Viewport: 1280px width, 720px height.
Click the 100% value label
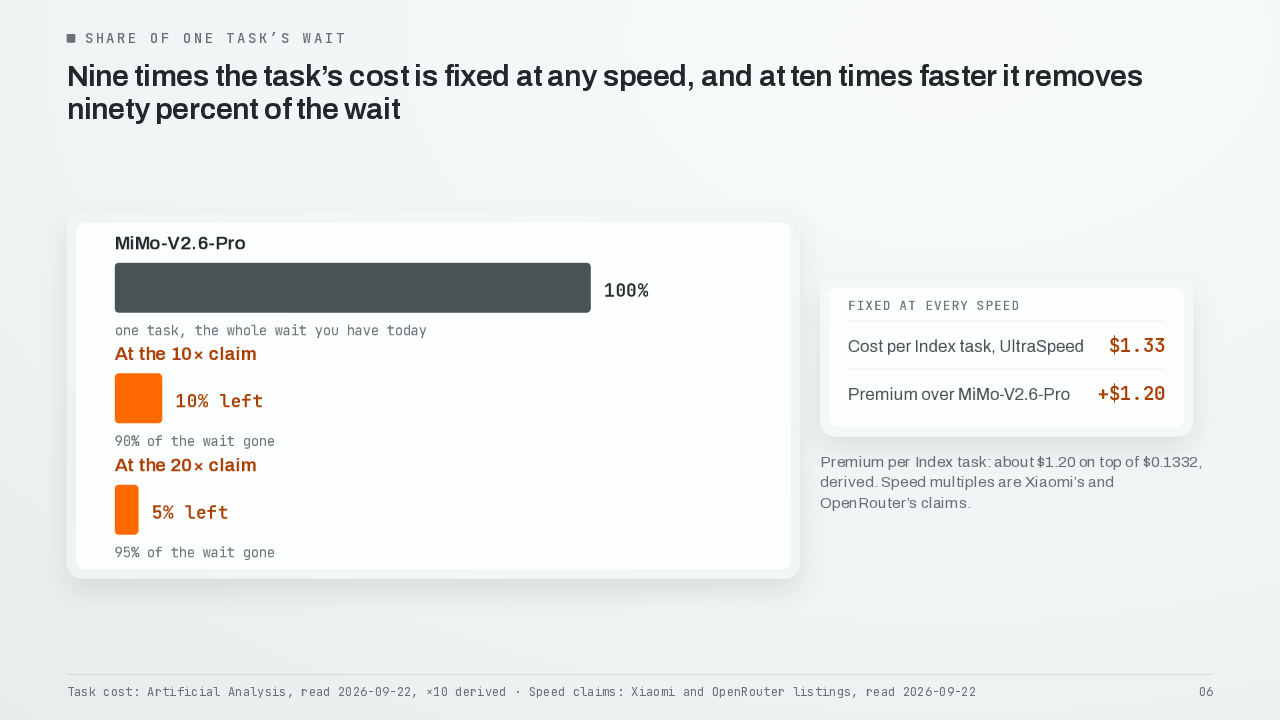pyautogui.click(x=626, y=290)
